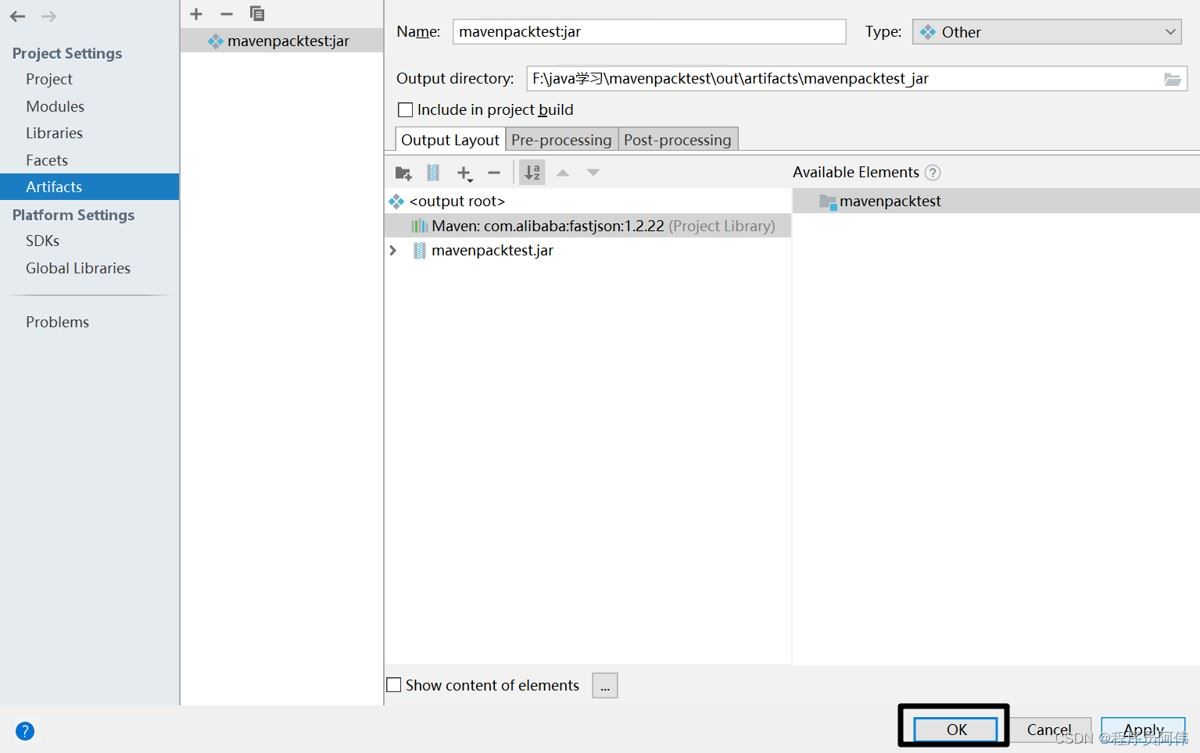Screen dimensions: 1200x753
Task: Check Show content of elements
Action: click(x=394, y=685)
